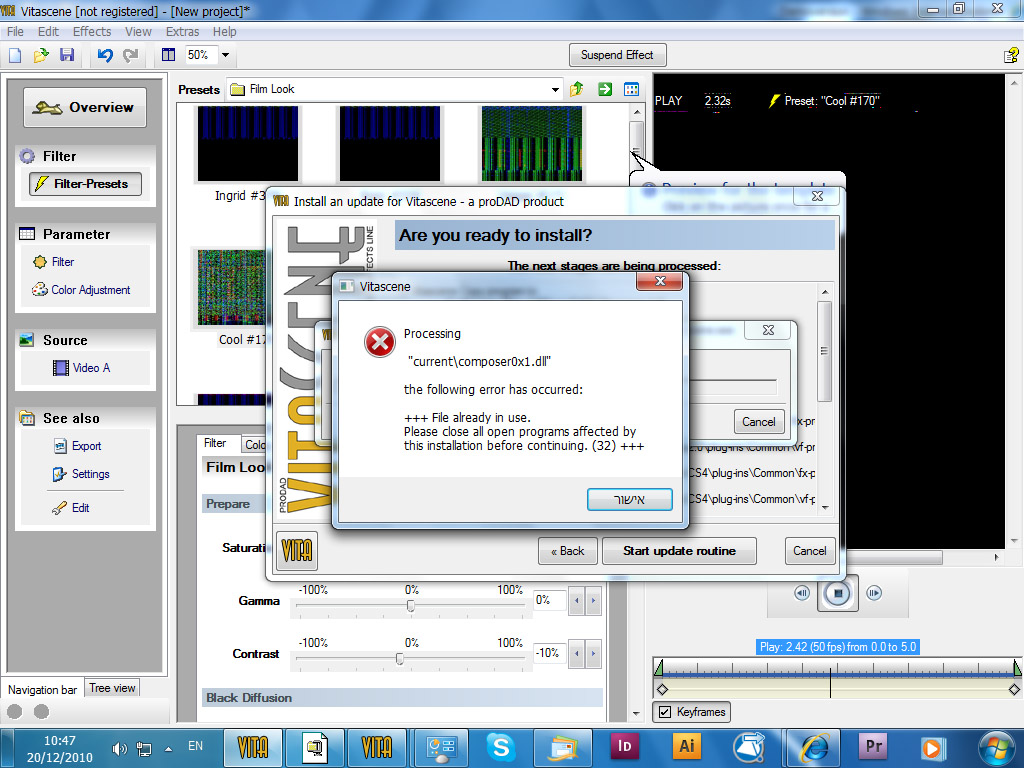Open Settings in See also
This screenshot has height=768, width=1024.
click(x=81, y=474)
